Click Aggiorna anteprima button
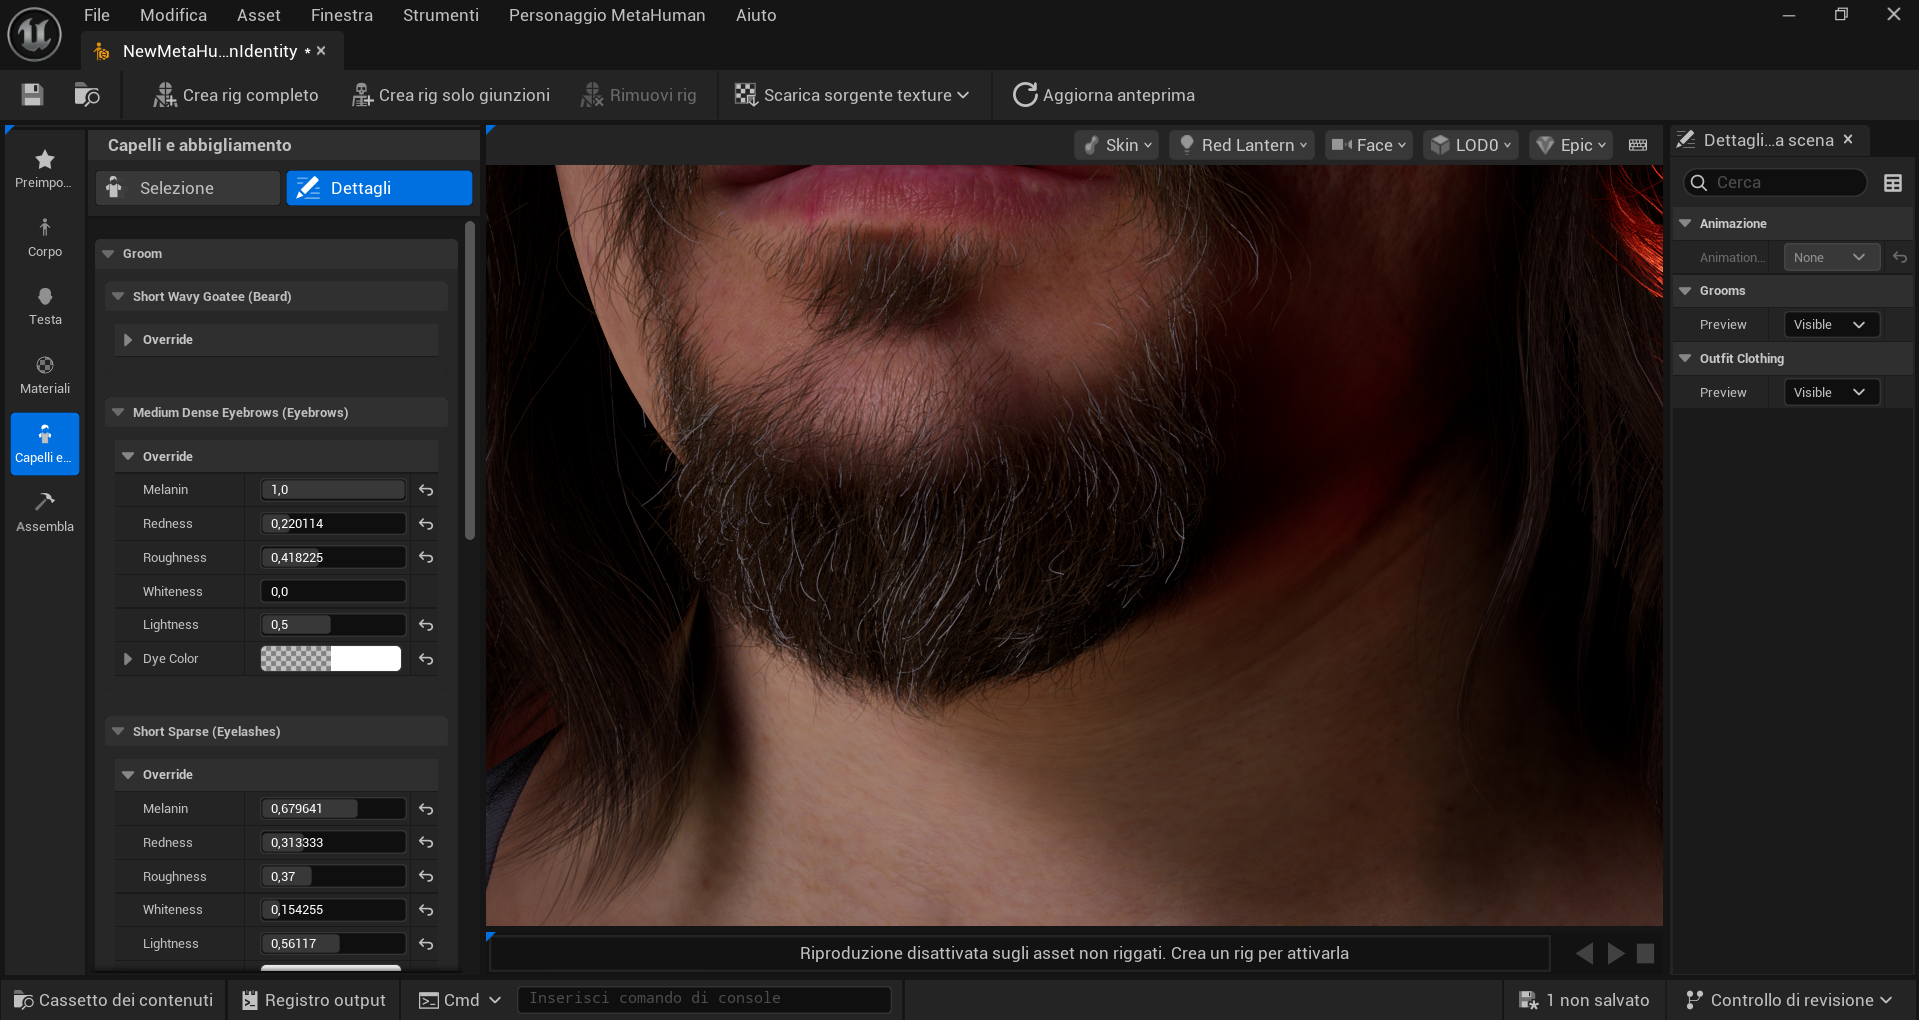1919x1020 pixels. point(1104,95)
